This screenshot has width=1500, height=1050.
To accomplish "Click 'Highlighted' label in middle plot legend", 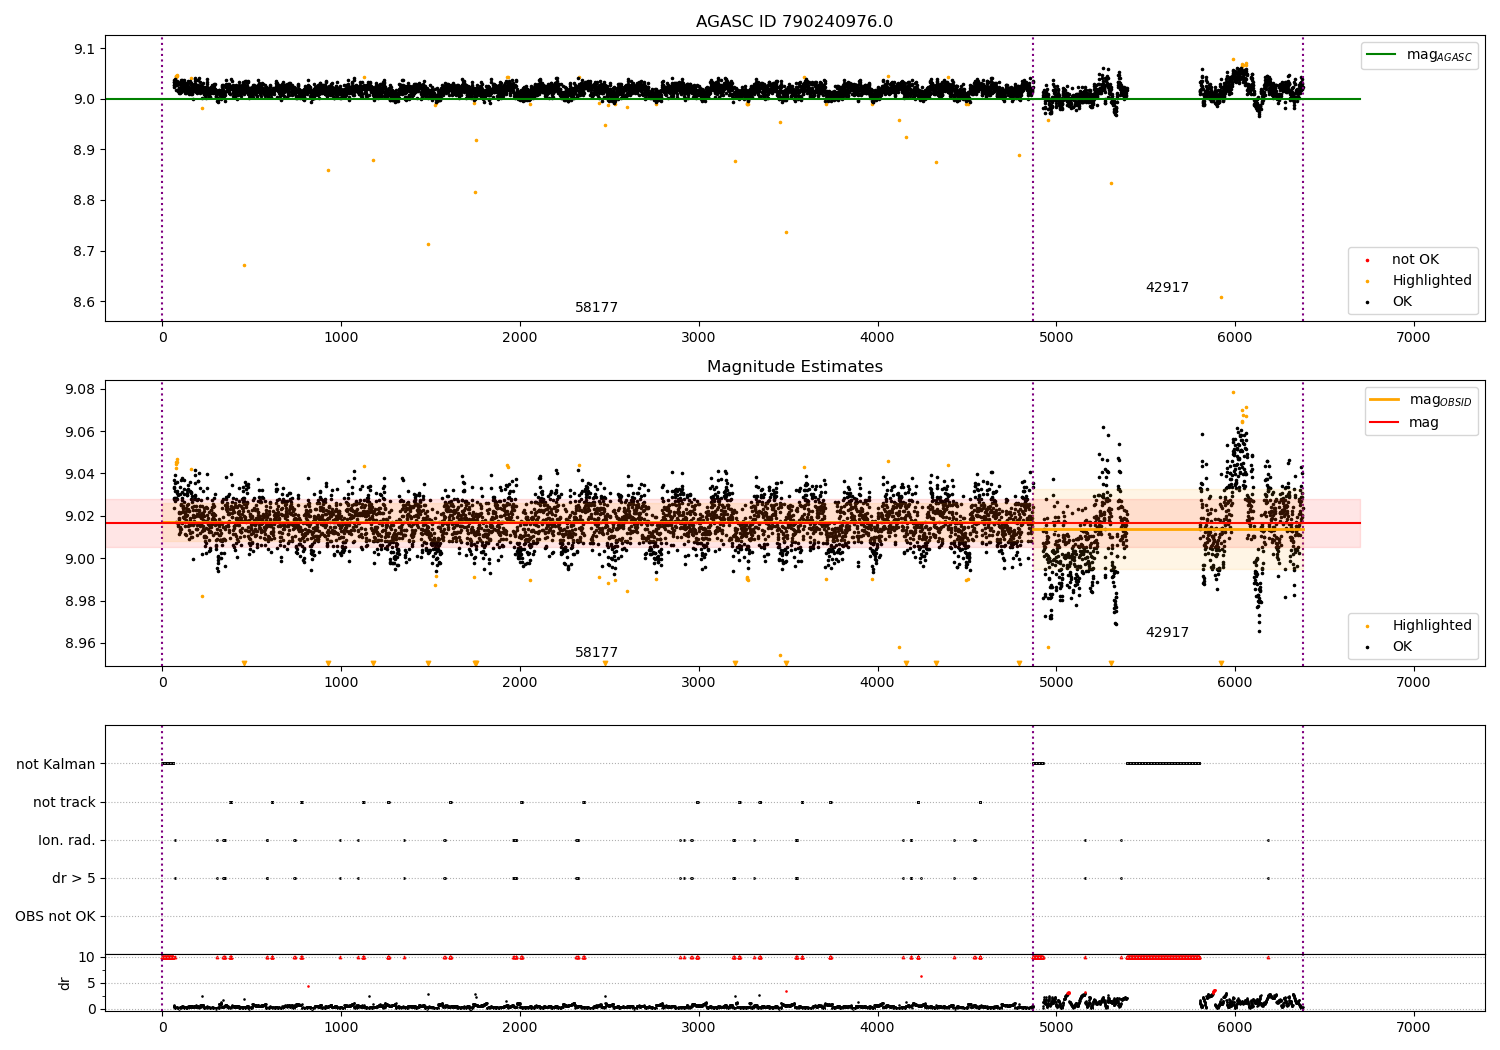I will (x=1432, y=626).
